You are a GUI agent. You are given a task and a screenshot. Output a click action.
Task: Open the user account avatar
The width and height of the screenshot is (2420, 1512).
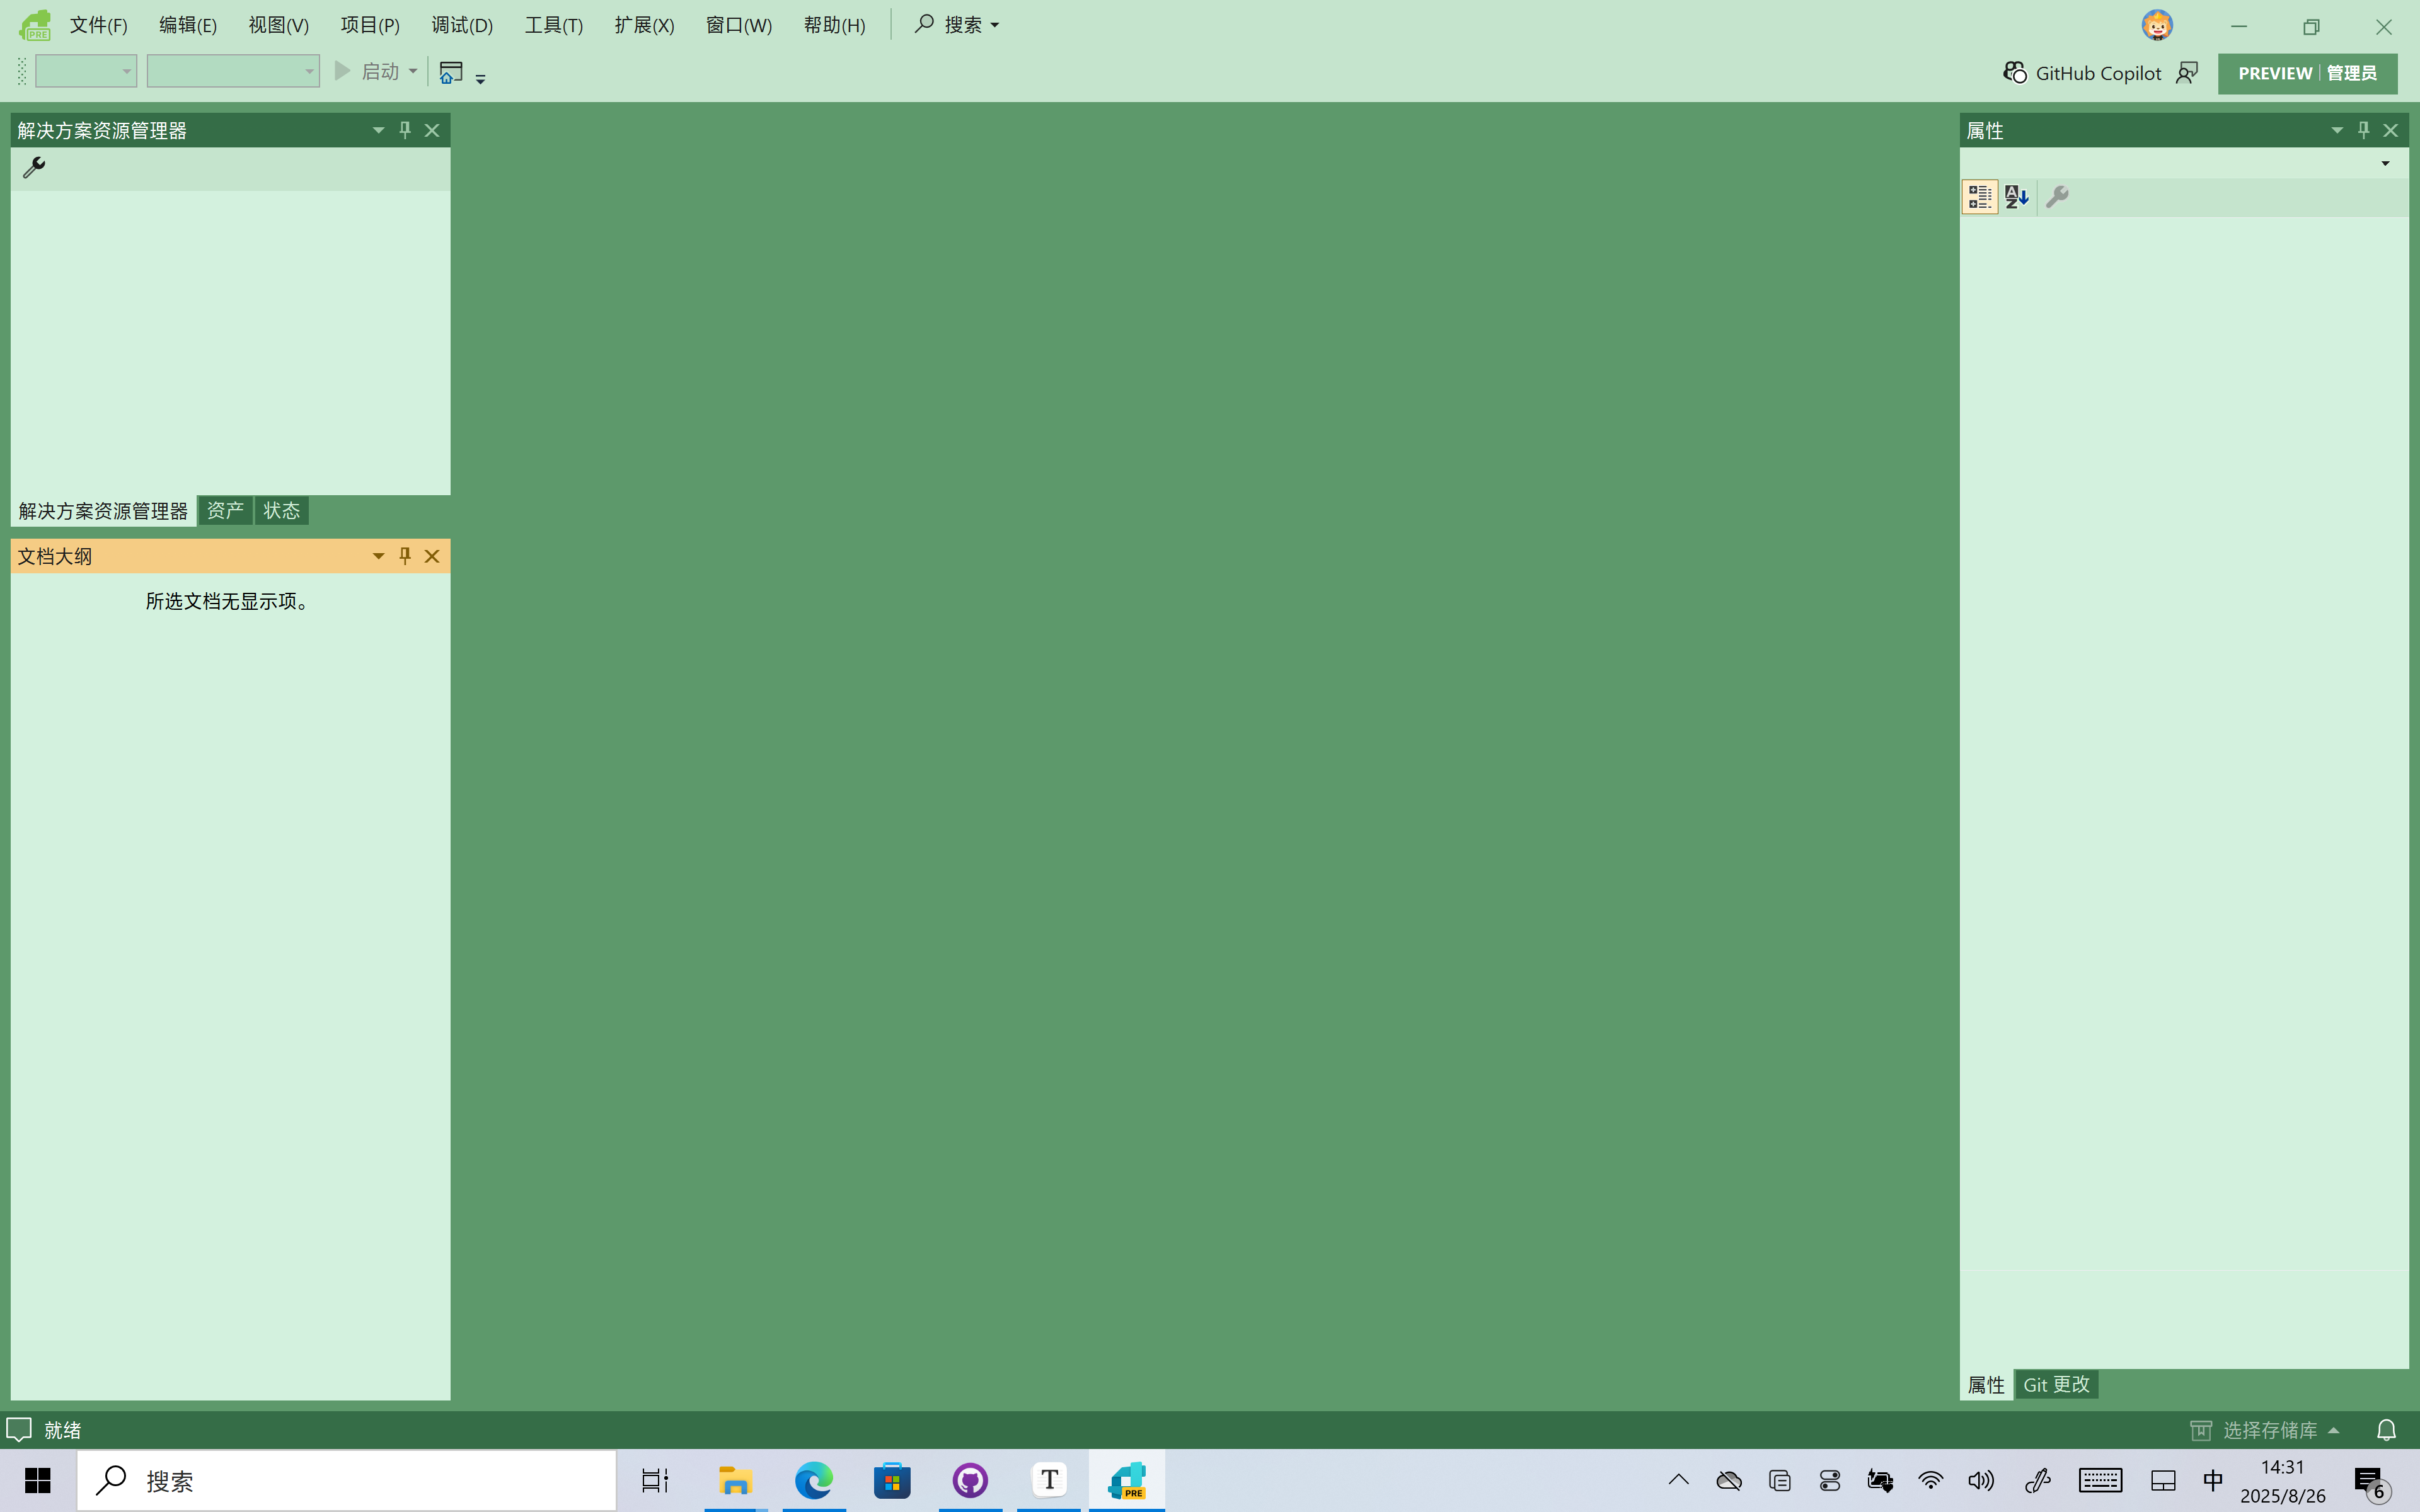point(2157,25)
